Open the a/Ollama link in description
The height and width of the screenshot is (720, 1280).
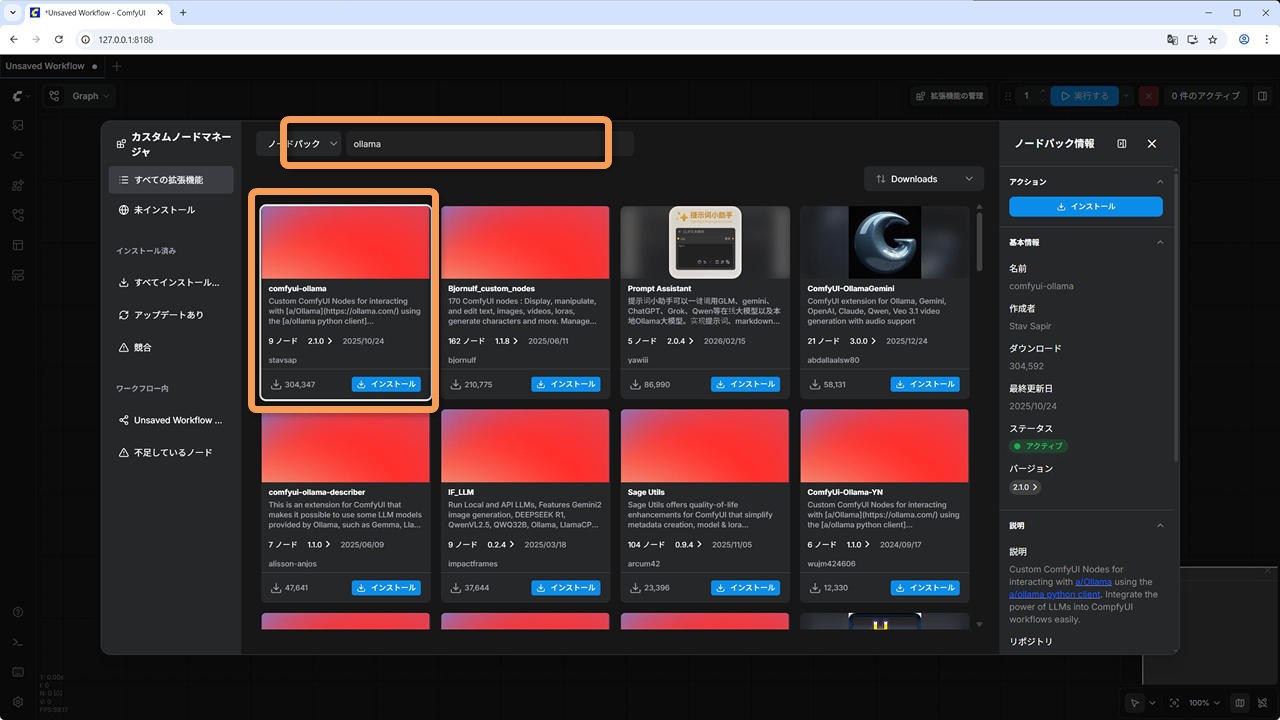[1093, 582]
